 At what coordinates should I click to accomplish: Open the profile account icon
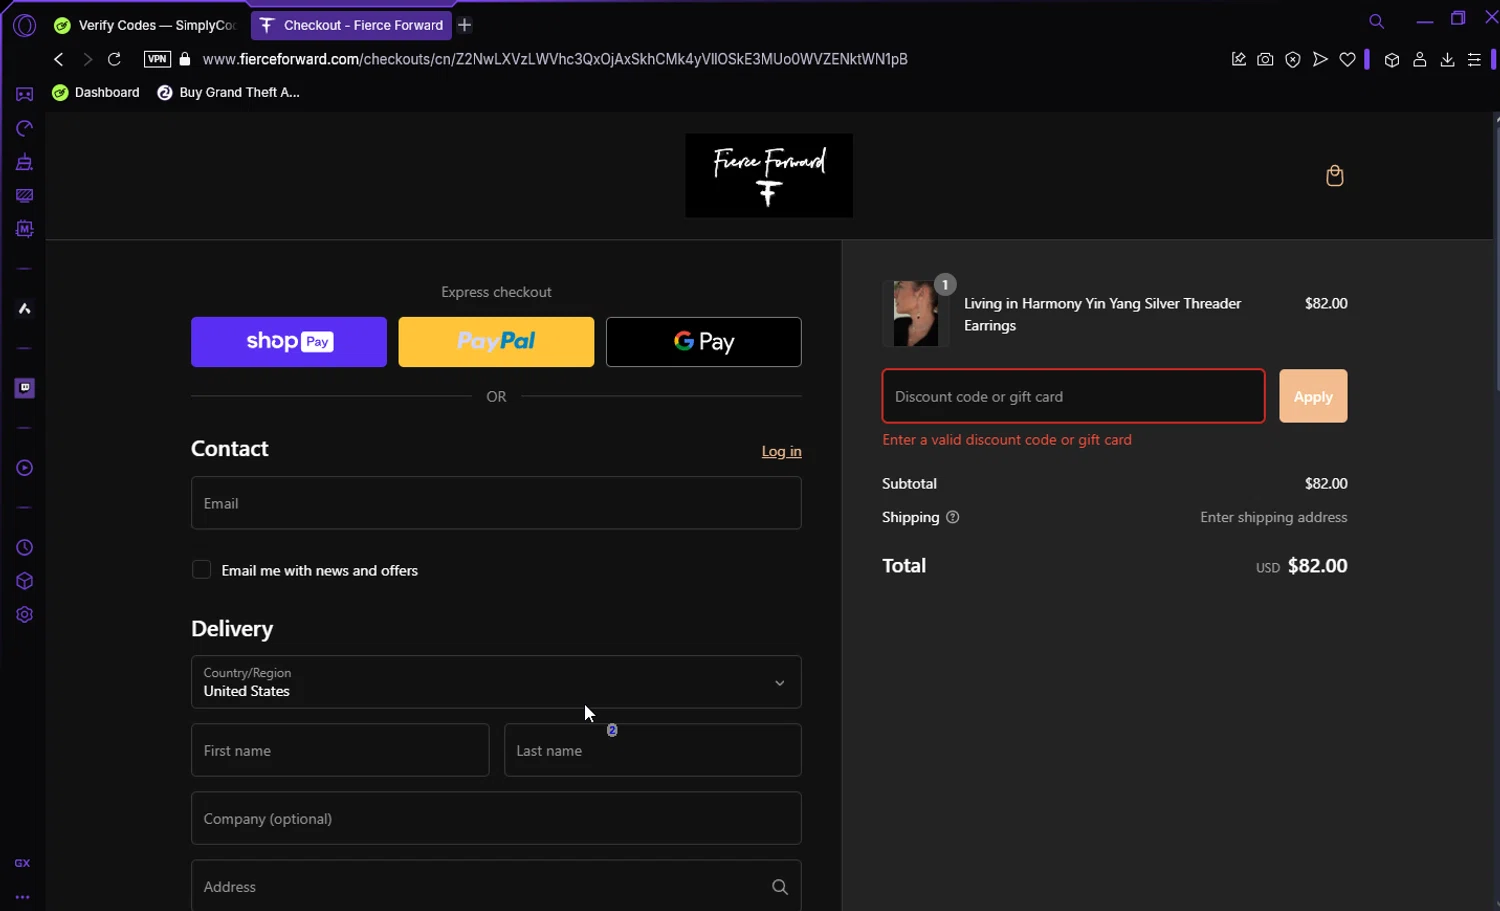pos(1419,60)
